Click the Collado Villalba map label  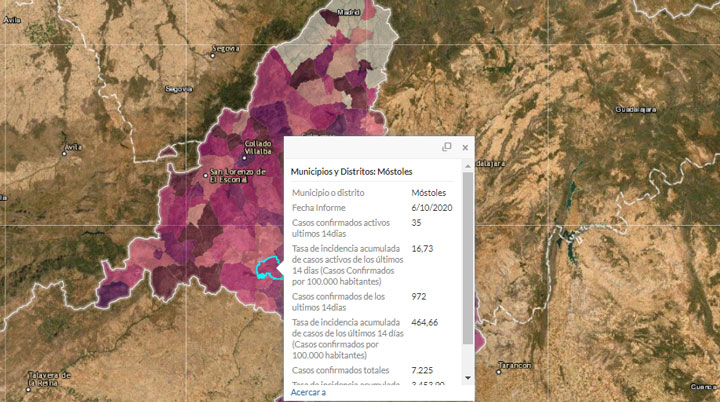[x=258, y=147]
